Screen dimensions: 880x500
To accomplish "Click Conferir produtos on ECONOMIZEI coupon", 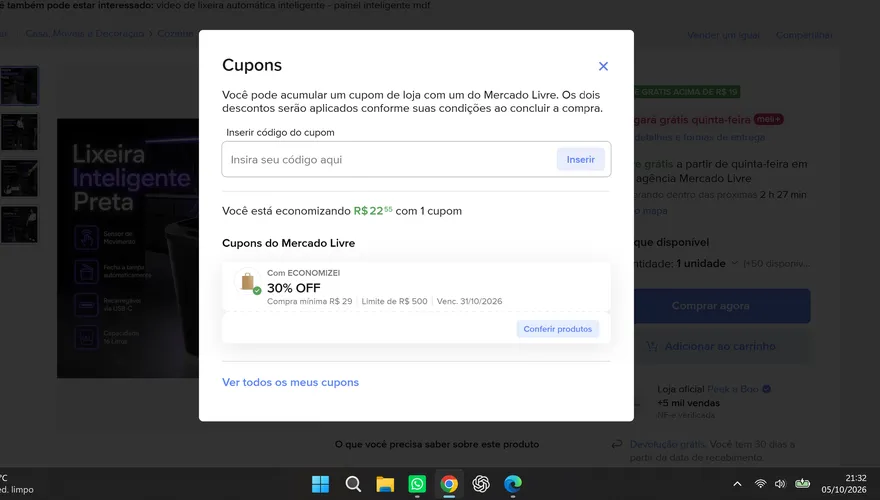I will click(557, 329).
